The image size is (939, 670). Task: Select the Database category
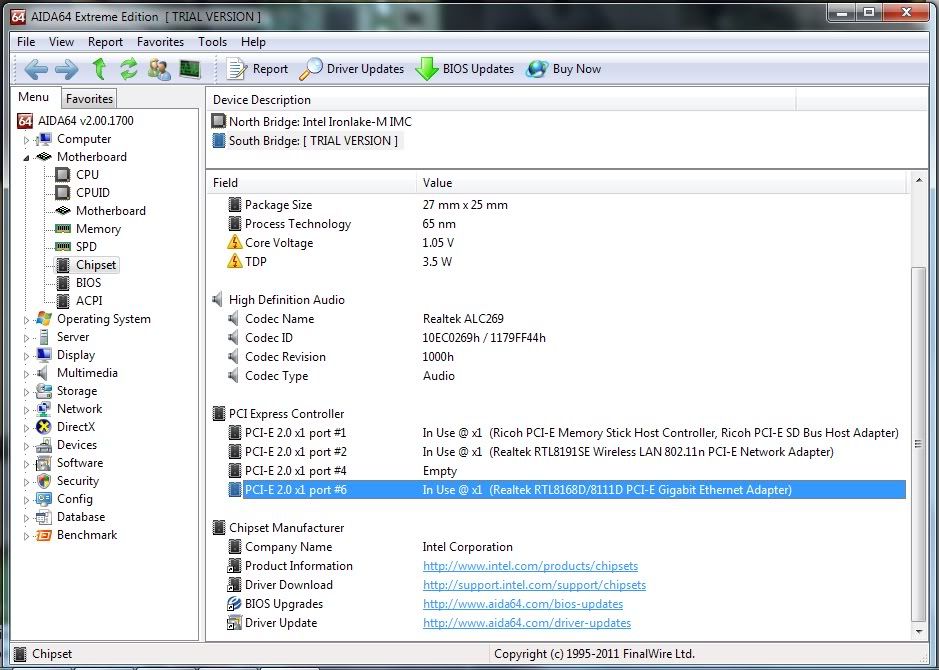[x=80, y=517]
